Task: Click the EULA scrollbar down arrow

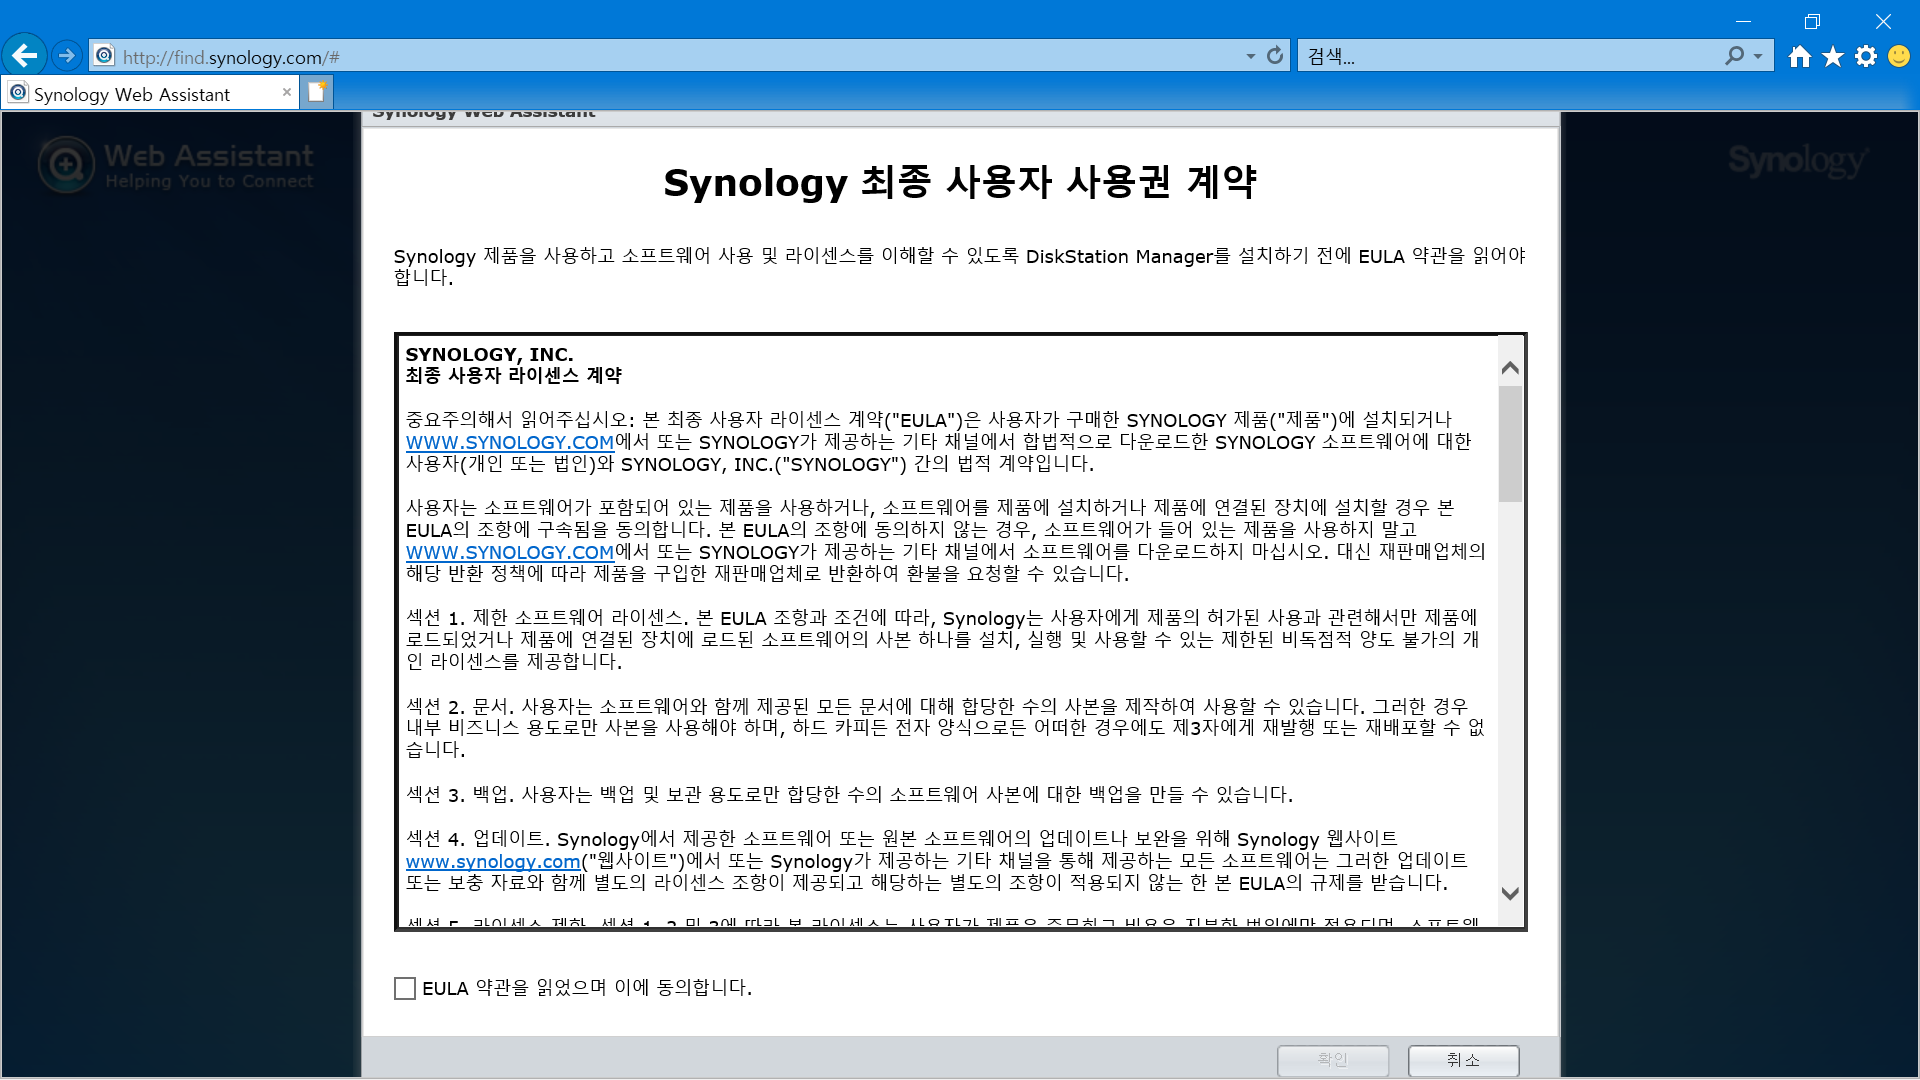Action: [1510, 894]
